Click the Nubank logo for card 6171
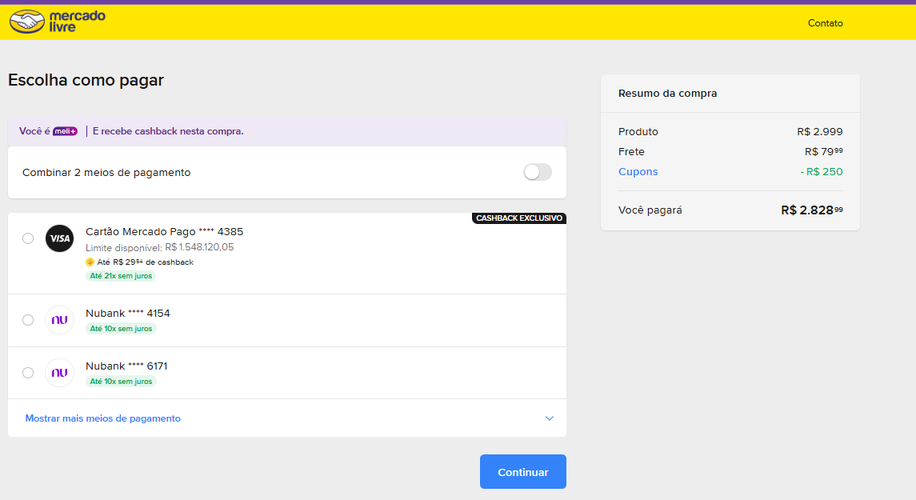 pos(60,373)
